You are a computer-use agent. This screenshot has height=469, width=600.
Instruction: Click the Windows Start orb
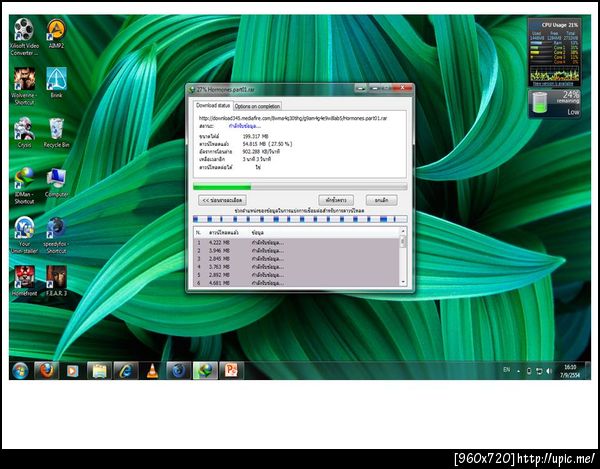coord(20,371)
